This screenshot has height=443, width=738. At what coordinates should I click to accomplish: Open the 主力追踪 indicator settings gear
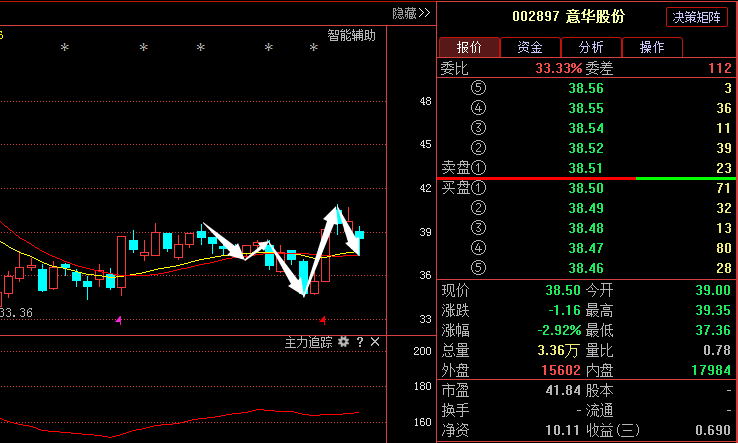(x=343, y=342)
